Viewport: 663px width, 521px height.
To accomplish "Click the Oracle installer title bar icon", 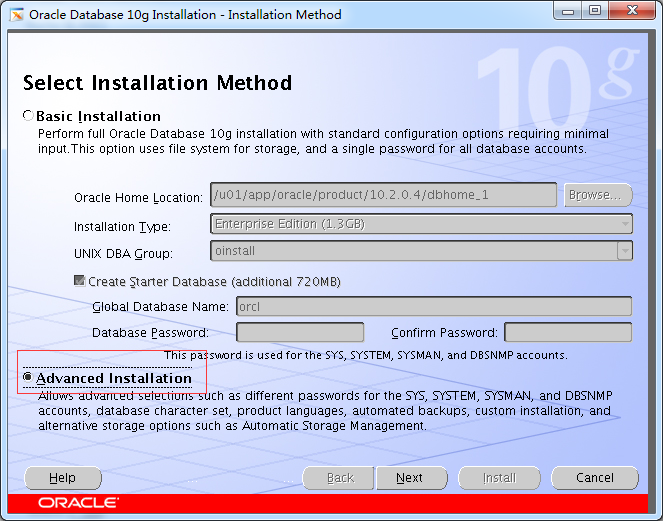I will (x=17, y=15).
